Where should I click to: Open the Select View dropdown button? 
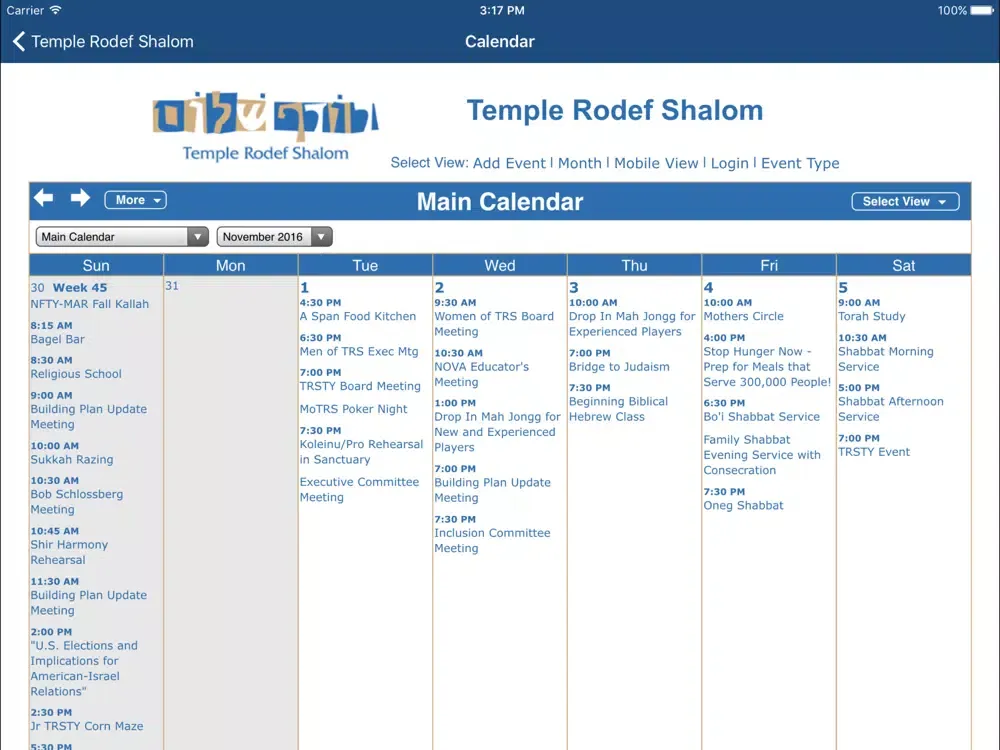905,202
